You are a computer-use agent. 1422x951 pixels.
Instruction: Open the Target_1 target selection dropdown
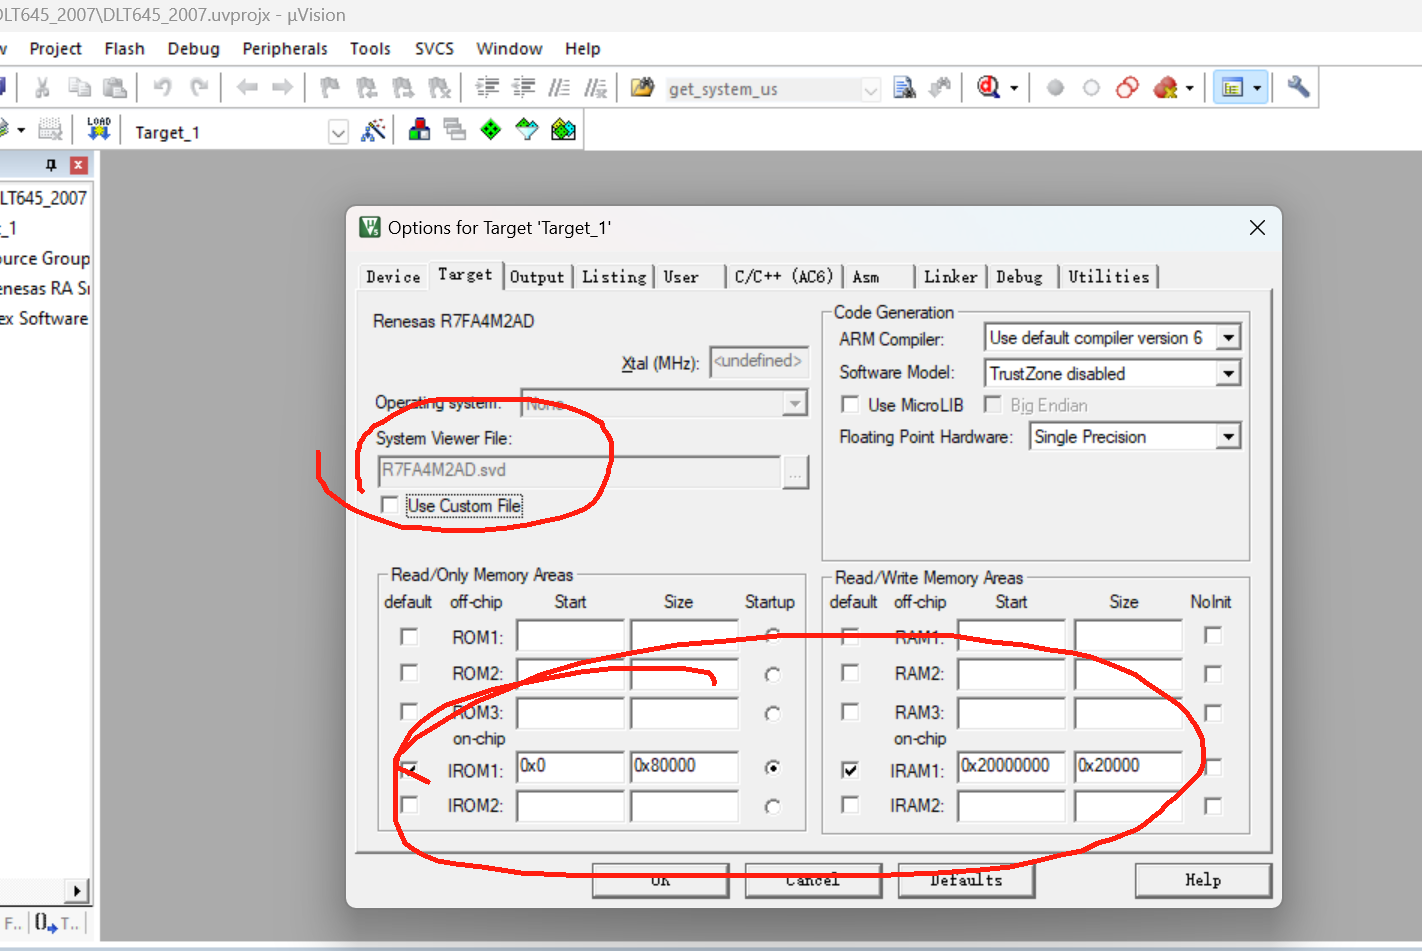coord(338,132)
